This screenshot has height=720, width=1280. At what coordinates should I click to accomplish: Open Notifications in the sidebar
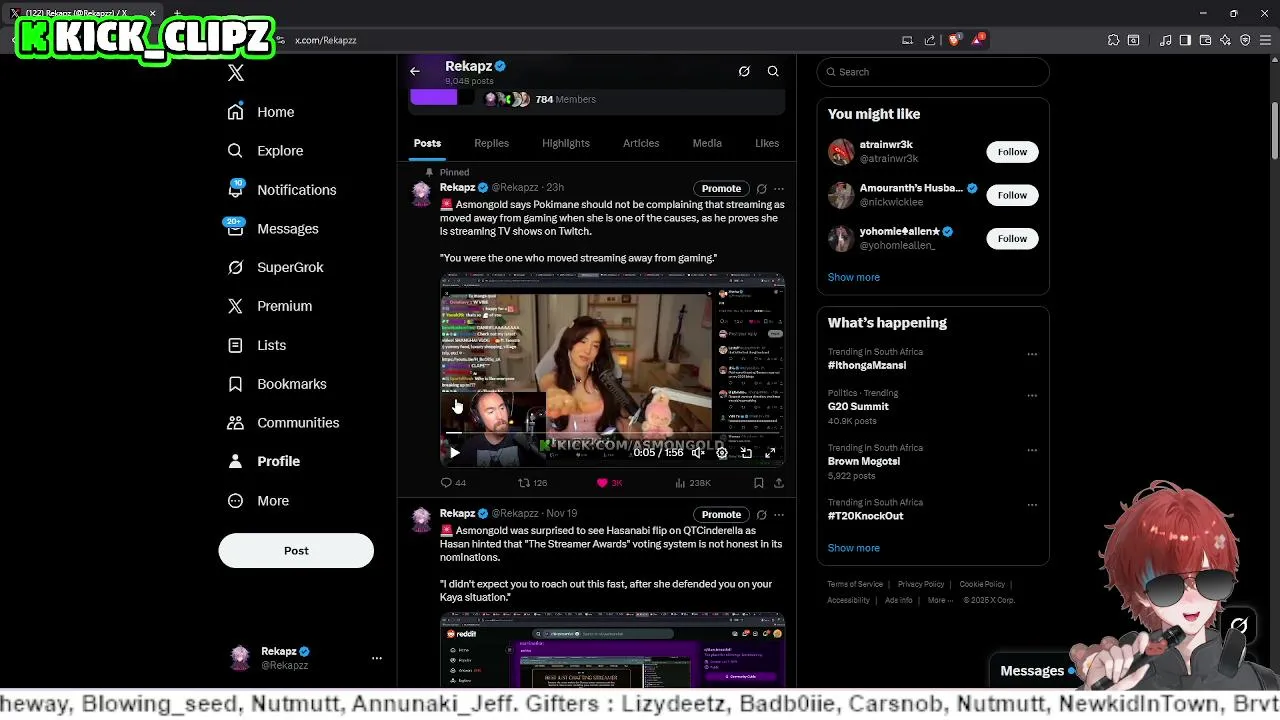(282, 190)
